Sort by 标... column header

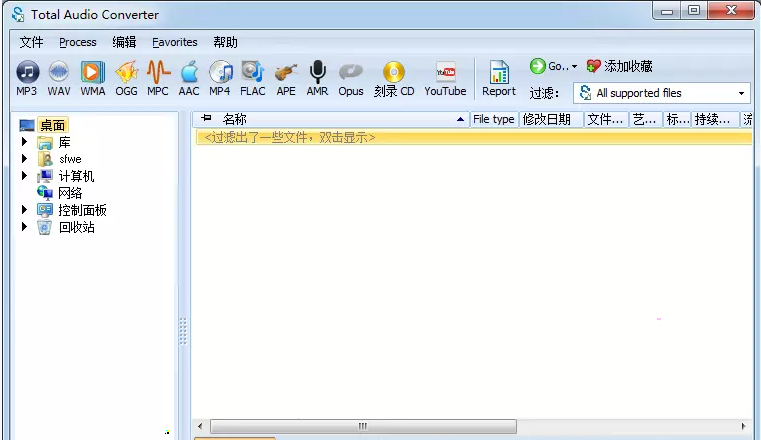click(x=677, y=119)
